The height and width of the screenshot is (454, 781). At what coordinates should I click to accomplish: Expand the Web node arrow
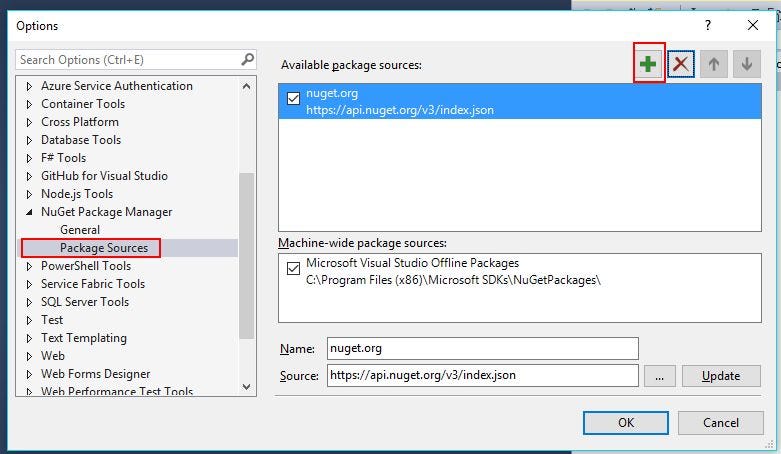coord(29,356)
